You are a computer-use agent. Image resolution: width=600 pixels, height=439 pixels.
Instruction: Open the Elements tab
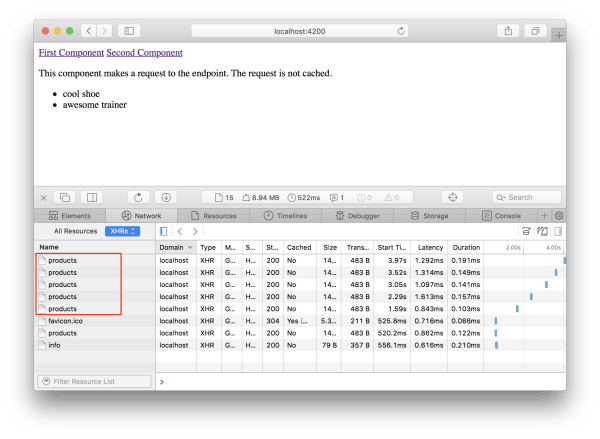tap(70, 216)
